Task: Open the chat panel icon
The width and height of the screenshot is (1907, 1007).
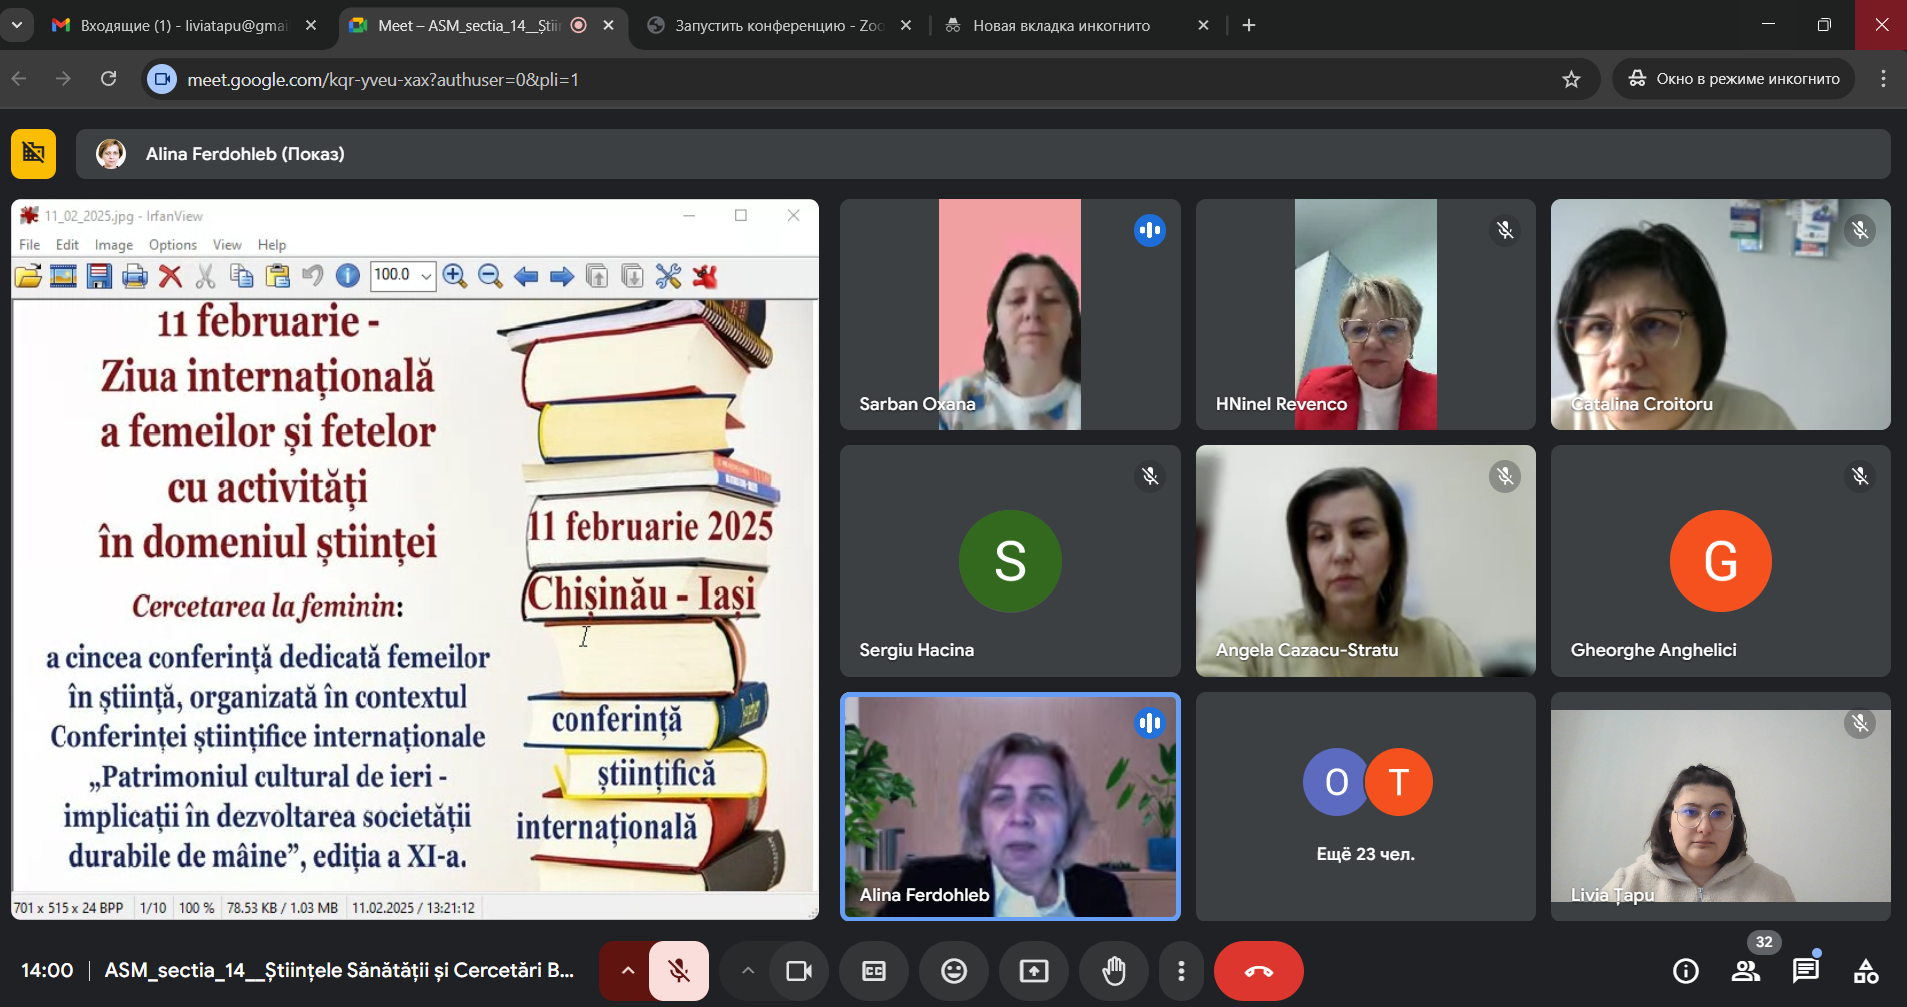Action: pos(1805,971)
